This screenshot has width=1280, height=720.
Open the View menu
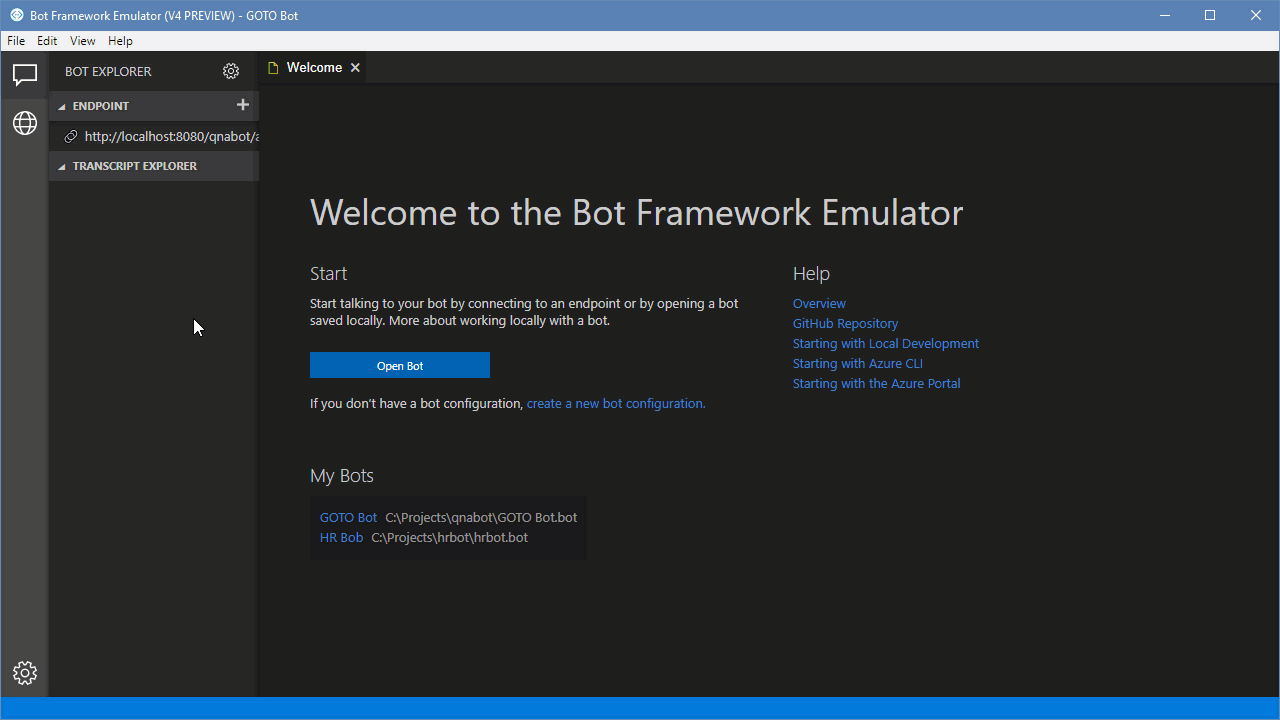pos(83,41)
